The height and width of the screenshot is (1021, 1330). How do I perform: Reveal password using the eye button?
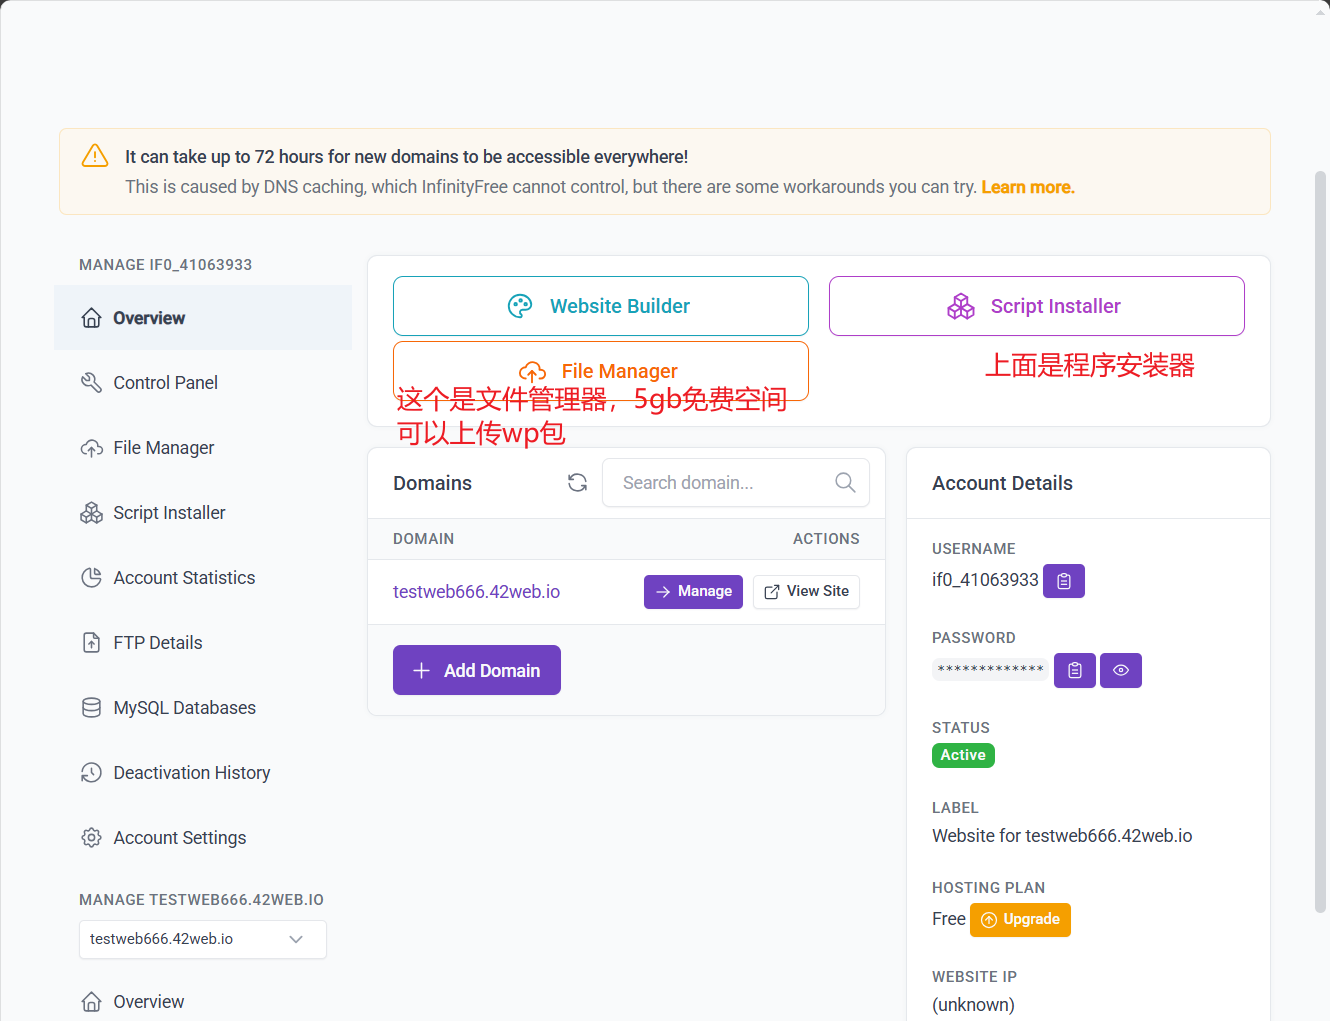pos(1120,670)
